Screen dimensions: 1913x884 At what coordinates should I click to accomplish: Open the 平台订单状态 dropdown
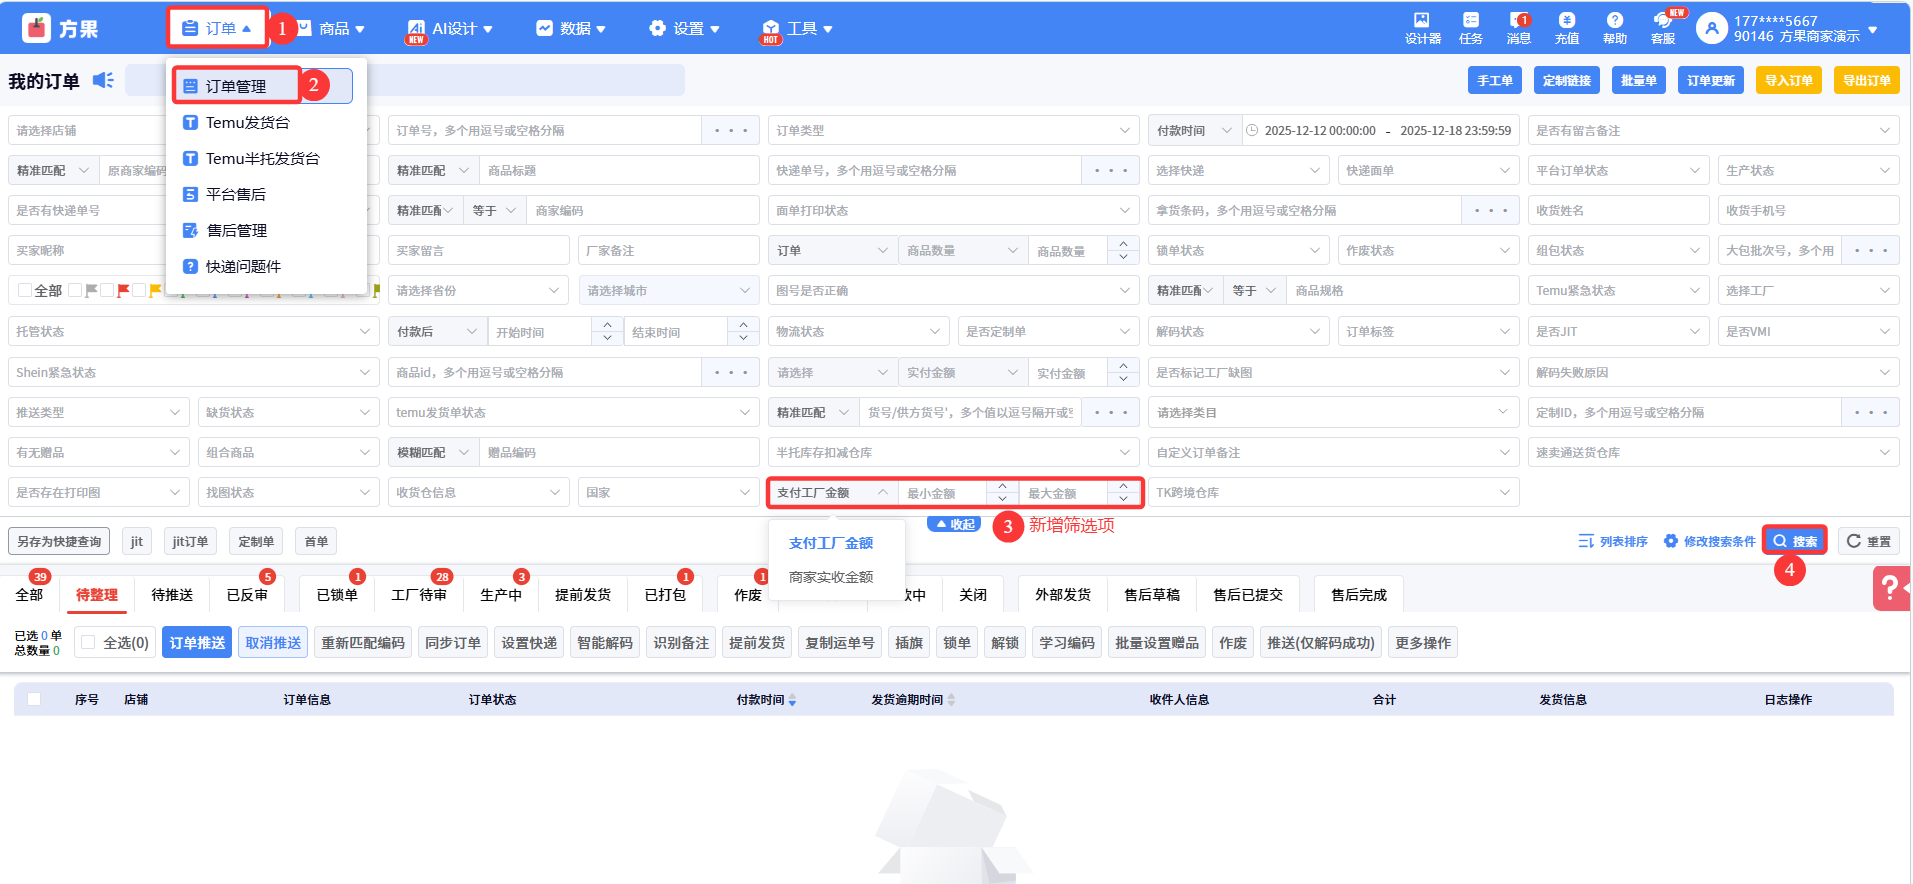click(1617, 170)
